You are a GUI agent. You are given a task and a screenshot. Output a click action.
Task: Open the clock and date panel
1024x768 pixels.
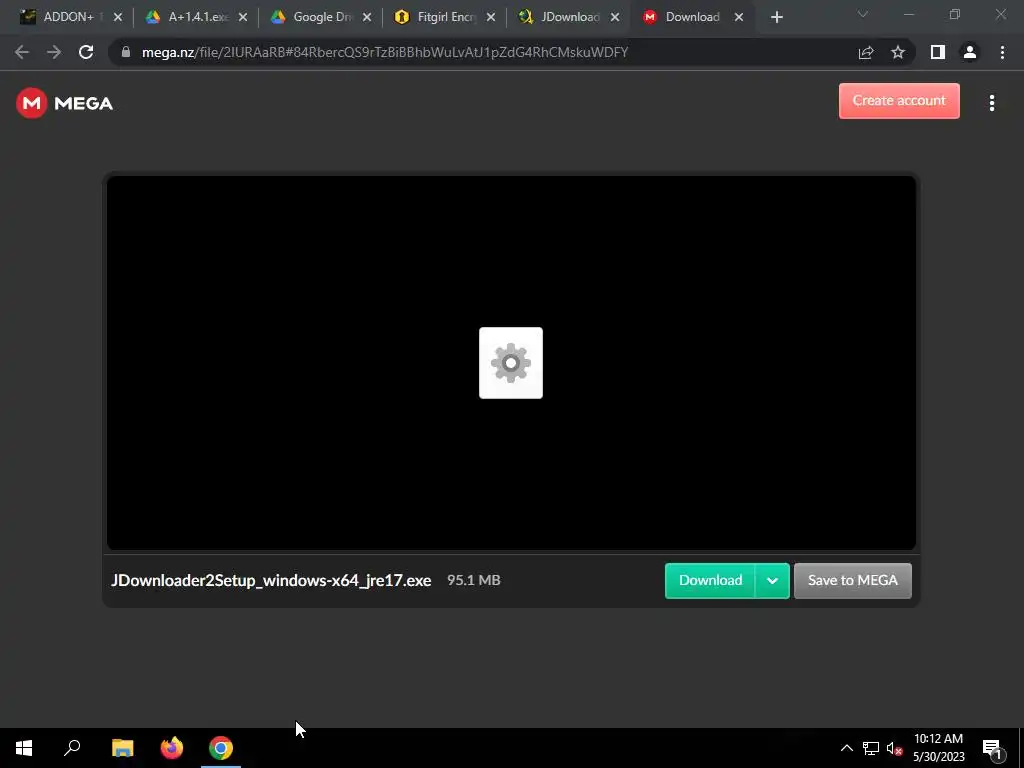tap(938, 748)
